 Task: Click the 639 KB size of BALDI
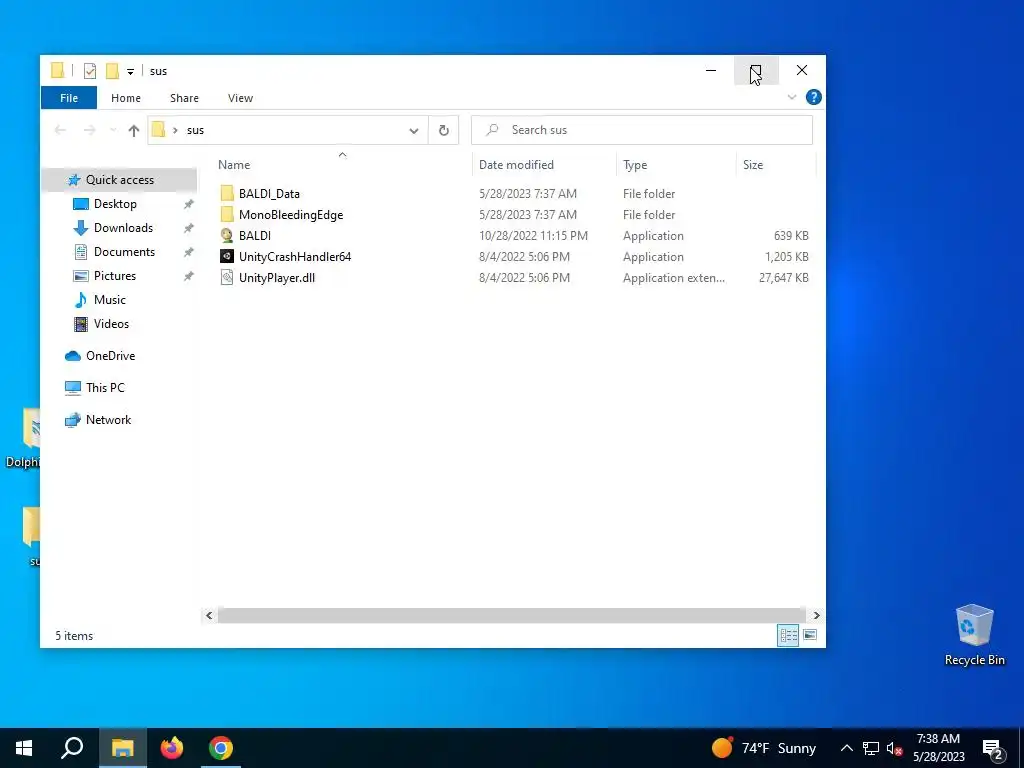(x=791, y=236)
